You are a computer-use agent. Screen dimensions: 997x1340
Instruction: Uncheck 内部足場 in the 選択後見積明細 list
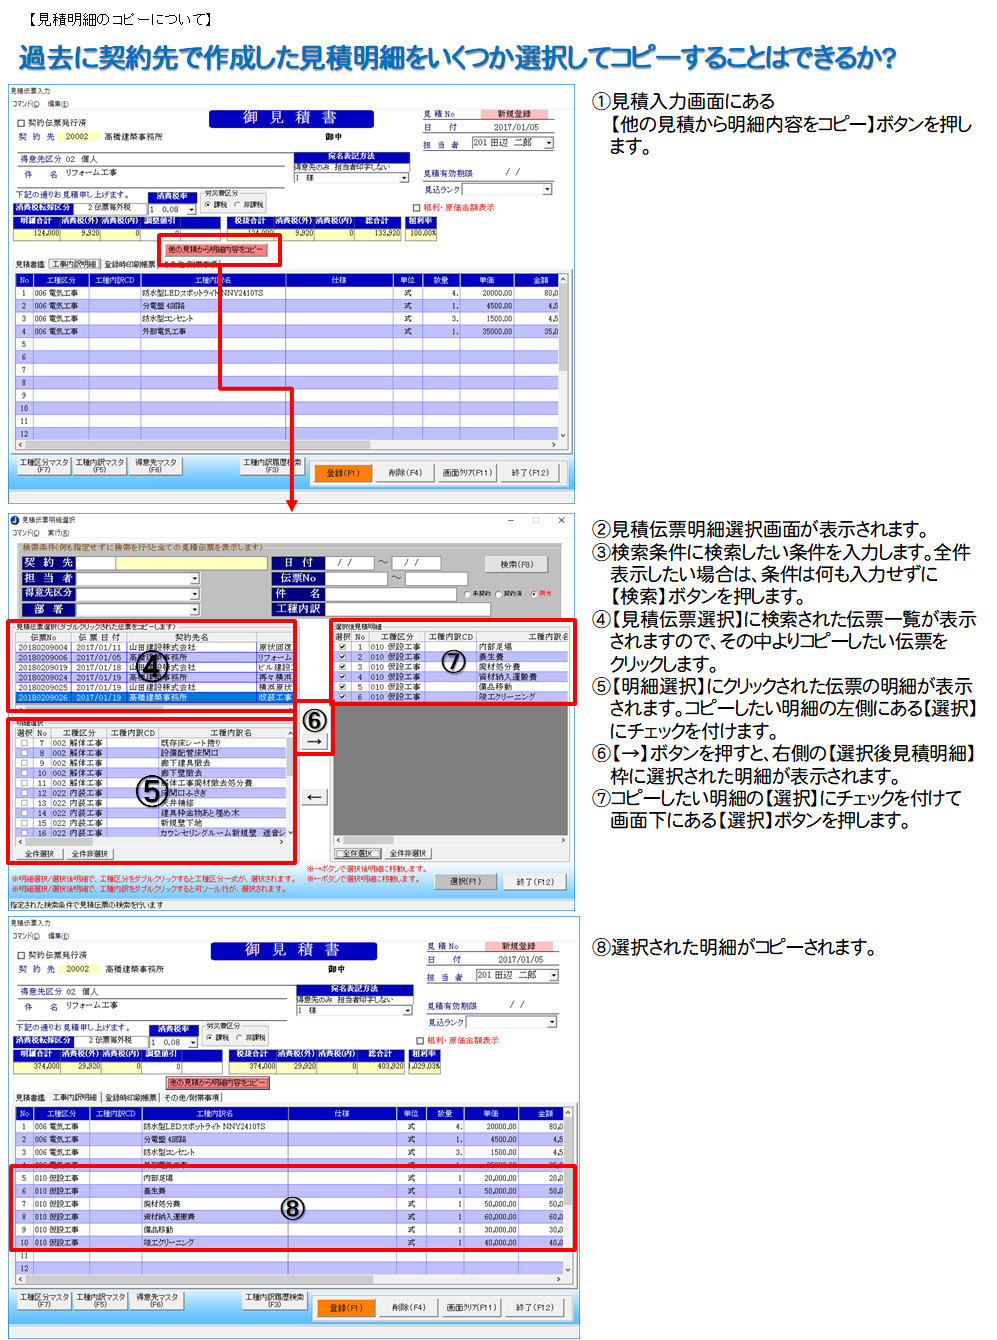tap(342, 647)
